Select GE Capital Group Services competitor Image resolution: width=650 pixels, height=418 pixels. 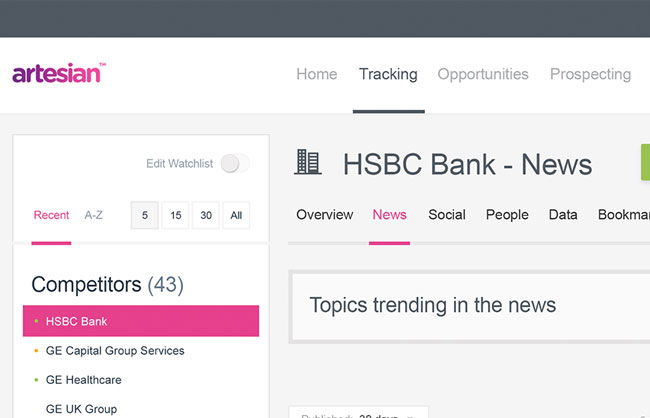point(115,351)
